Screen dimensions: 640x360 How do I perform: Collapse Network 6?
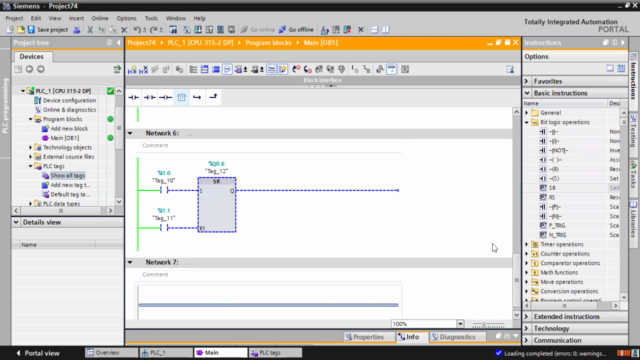click(130, 133)
